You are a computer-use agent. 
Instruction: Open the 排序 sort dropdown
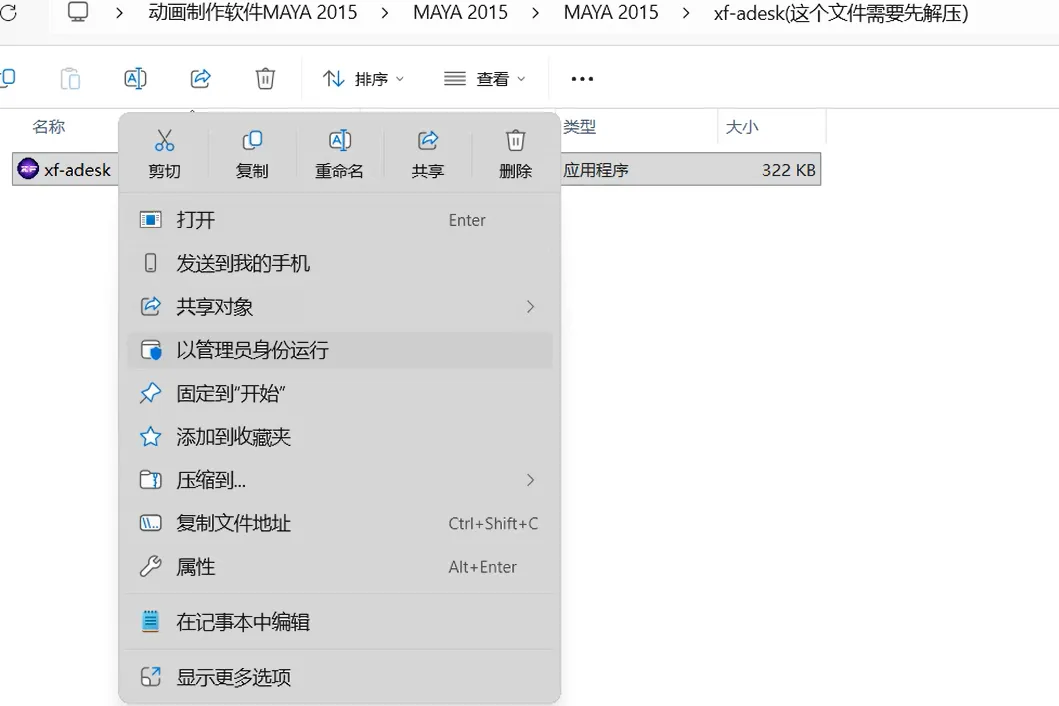click(x=363, y=79)
